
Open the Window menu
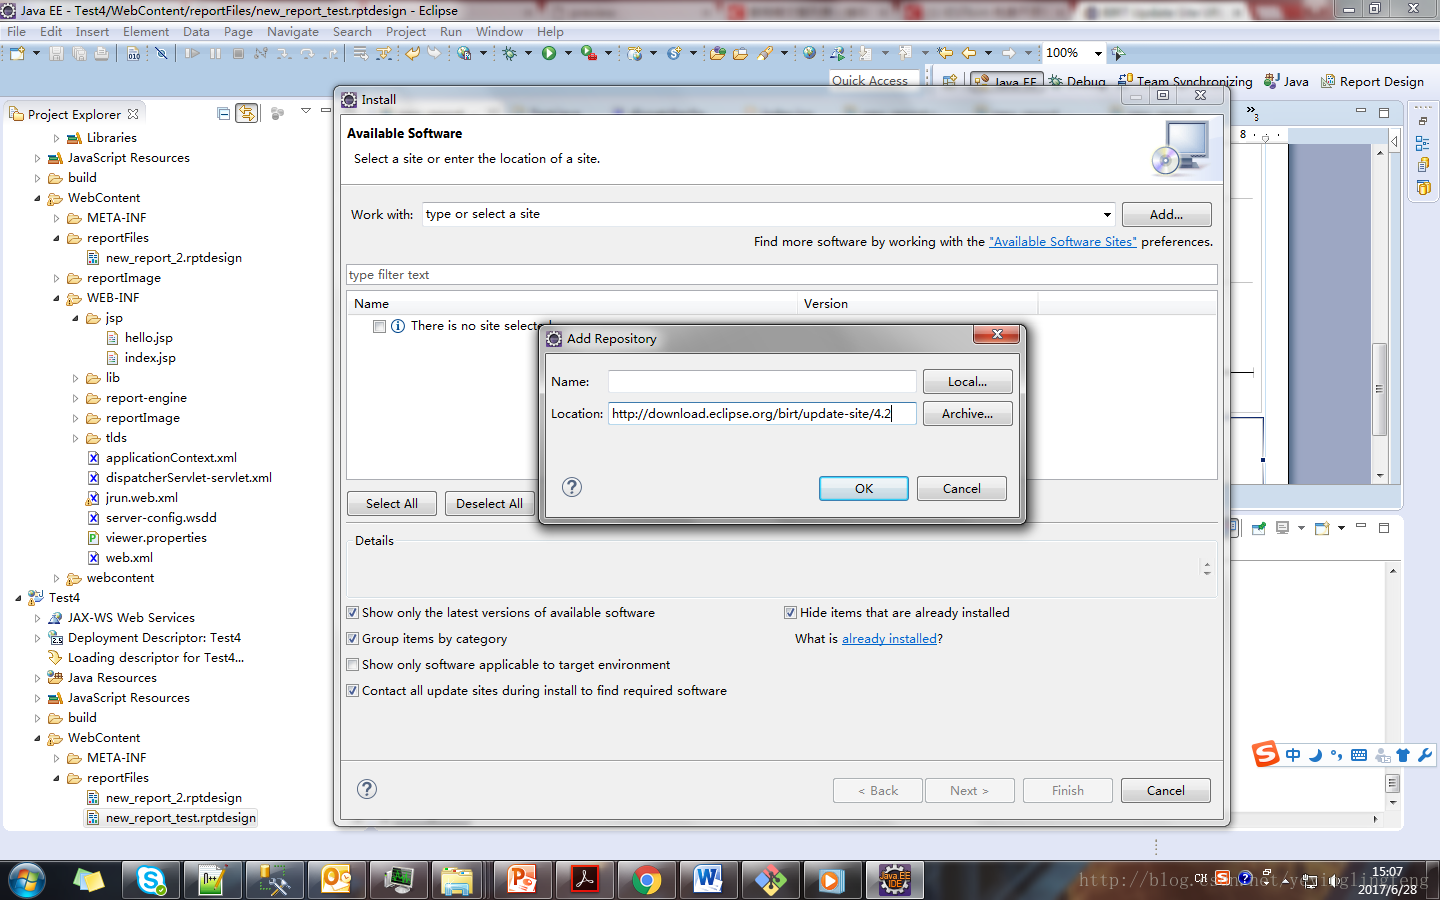coord(499,32)
